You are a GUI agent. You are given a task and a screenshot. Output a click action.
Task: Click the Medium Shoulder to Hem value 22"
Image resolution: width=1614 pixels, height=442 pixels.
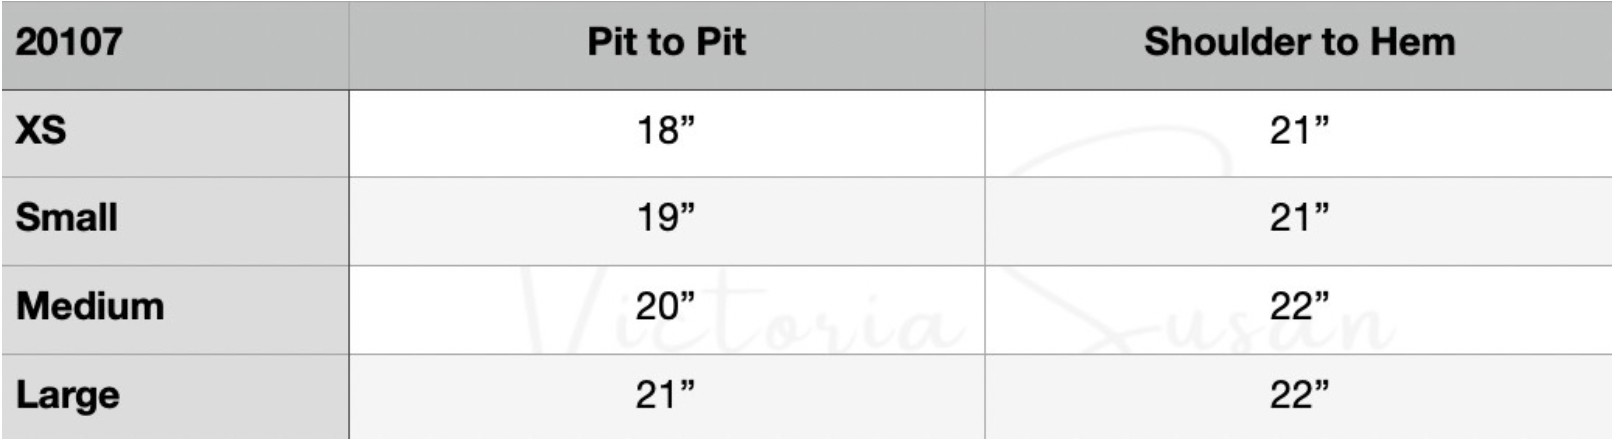(1299, 306)
